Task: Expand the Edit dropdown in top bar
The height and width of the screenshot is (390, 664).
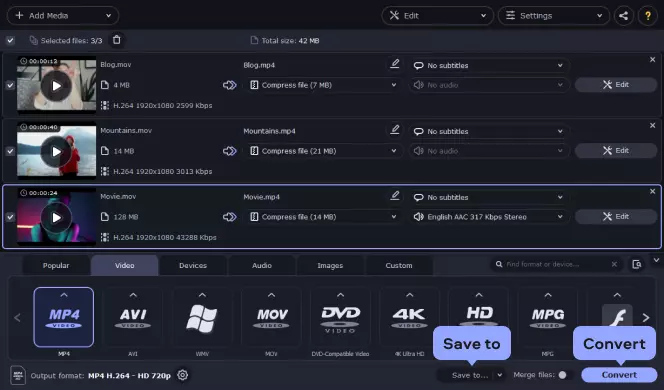Action: click(437, 16)
